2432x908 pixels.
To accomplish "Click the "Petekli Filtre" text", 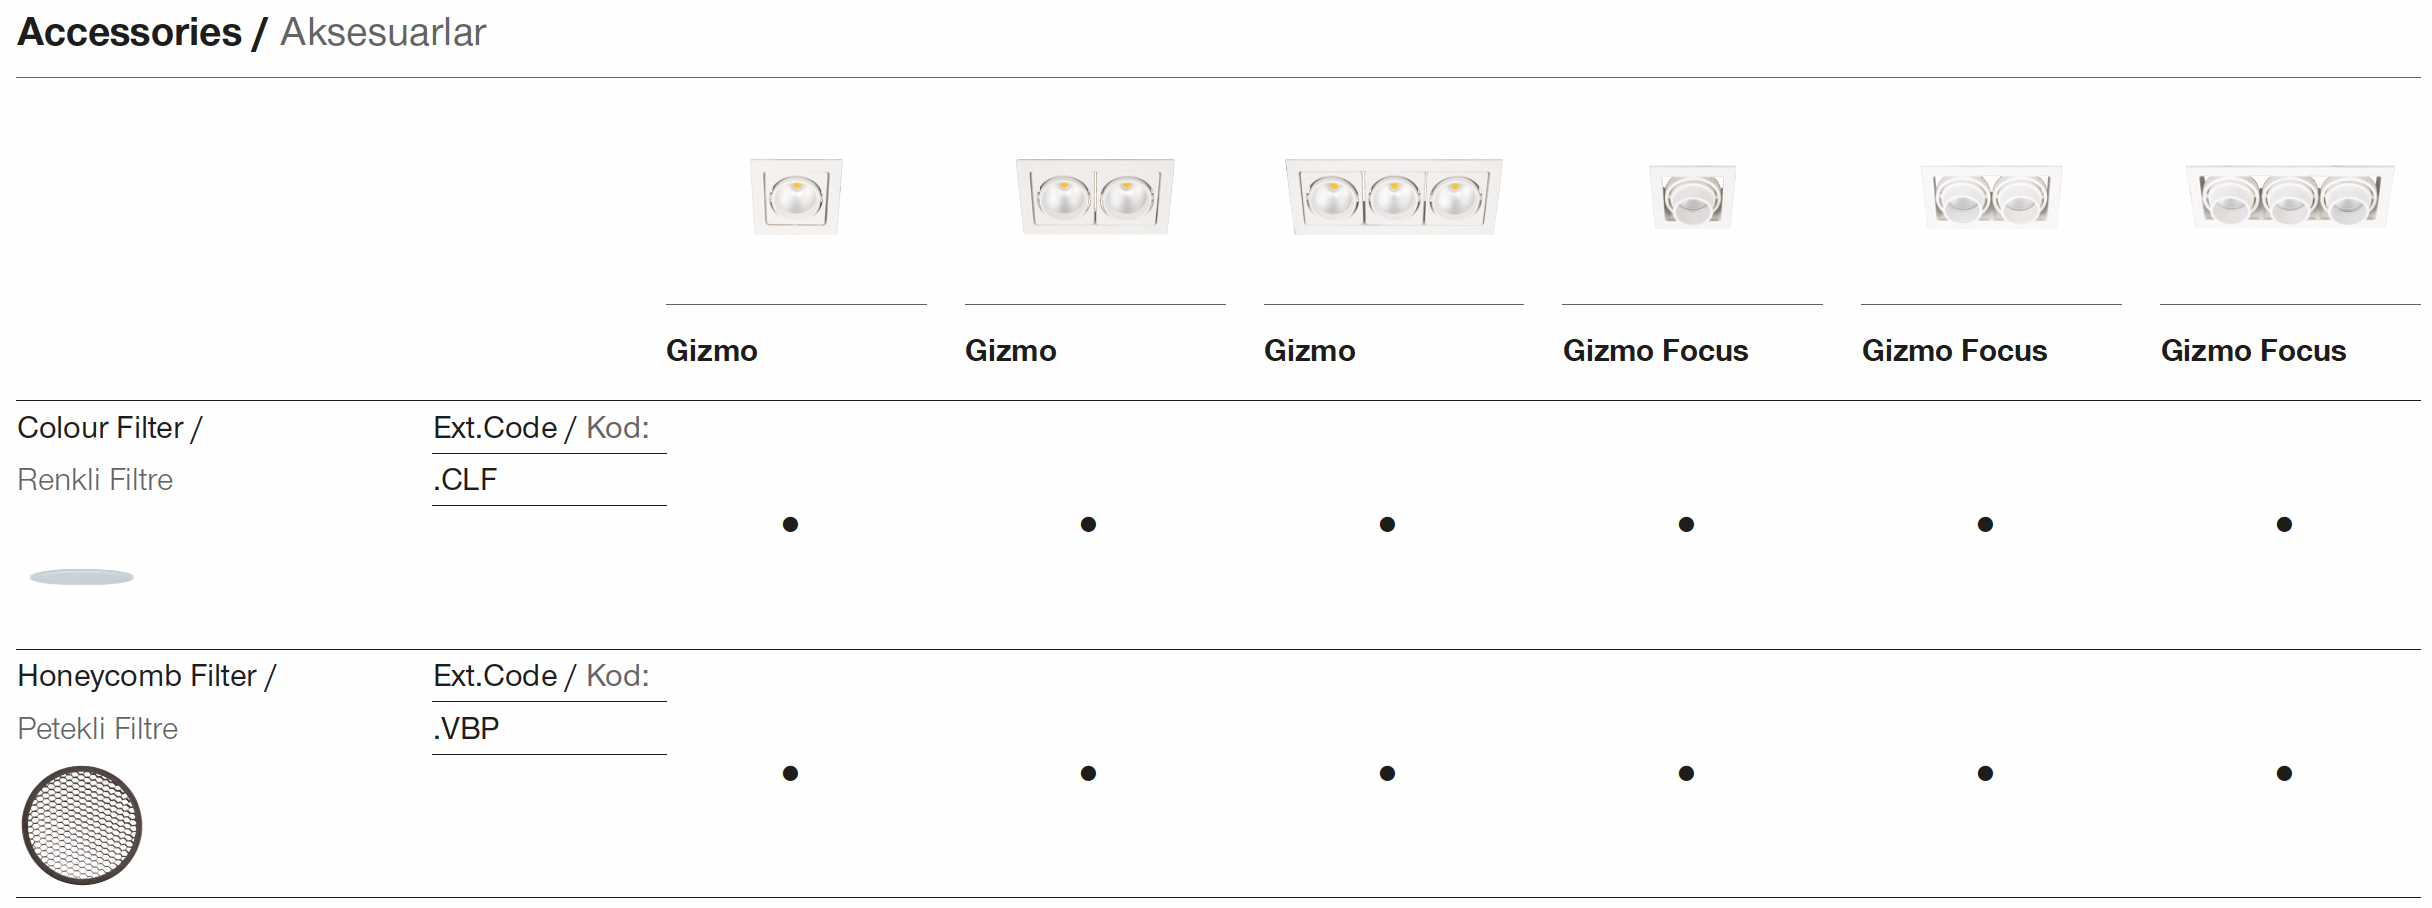I will tap(98, 729).
